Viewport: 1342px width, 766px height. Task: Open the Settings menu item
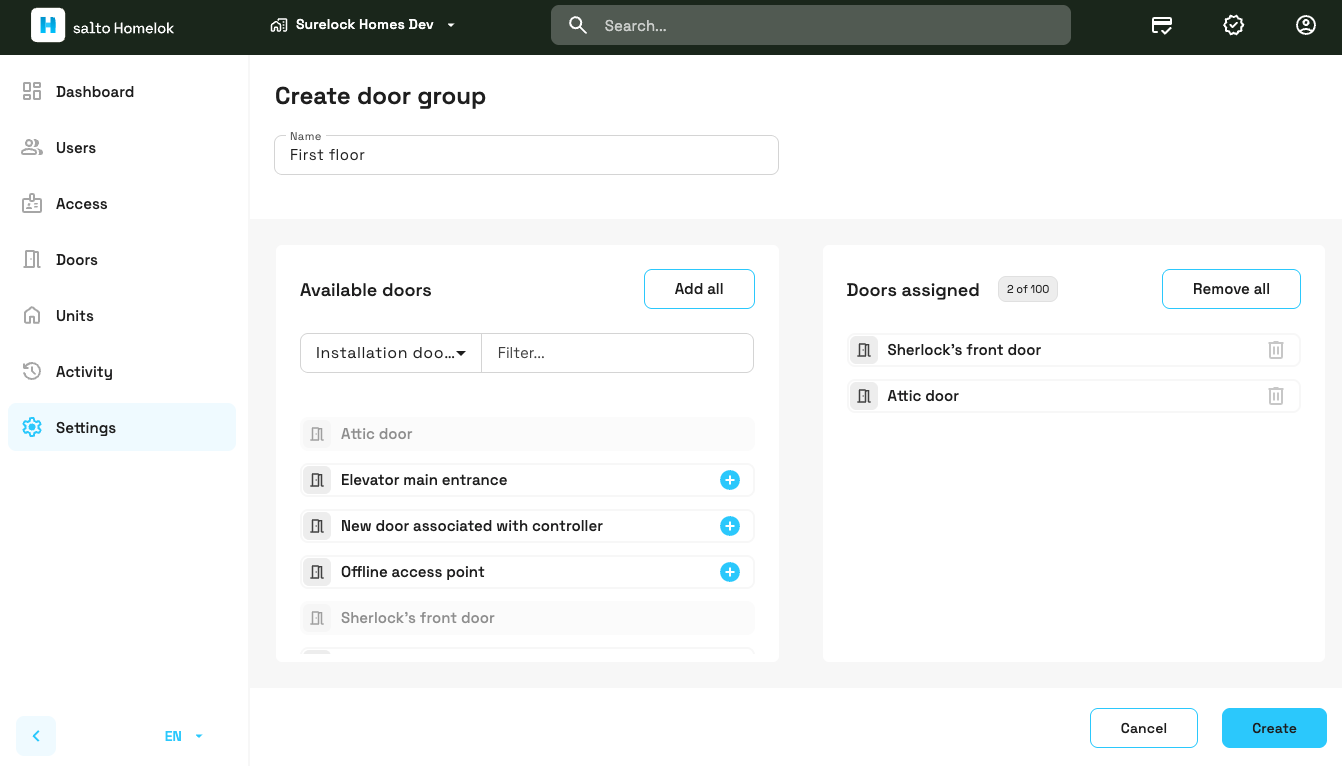(122, 428)
